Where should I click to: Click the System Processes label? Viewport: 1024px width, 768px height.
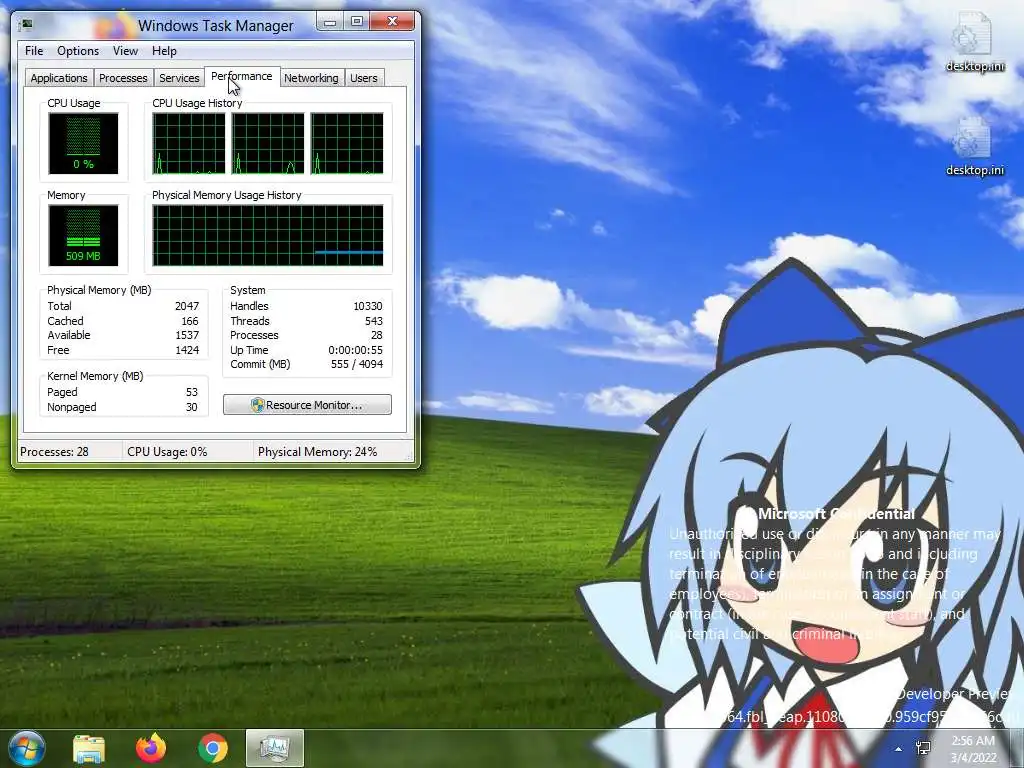pyautogui.click(x=254, y=335)
